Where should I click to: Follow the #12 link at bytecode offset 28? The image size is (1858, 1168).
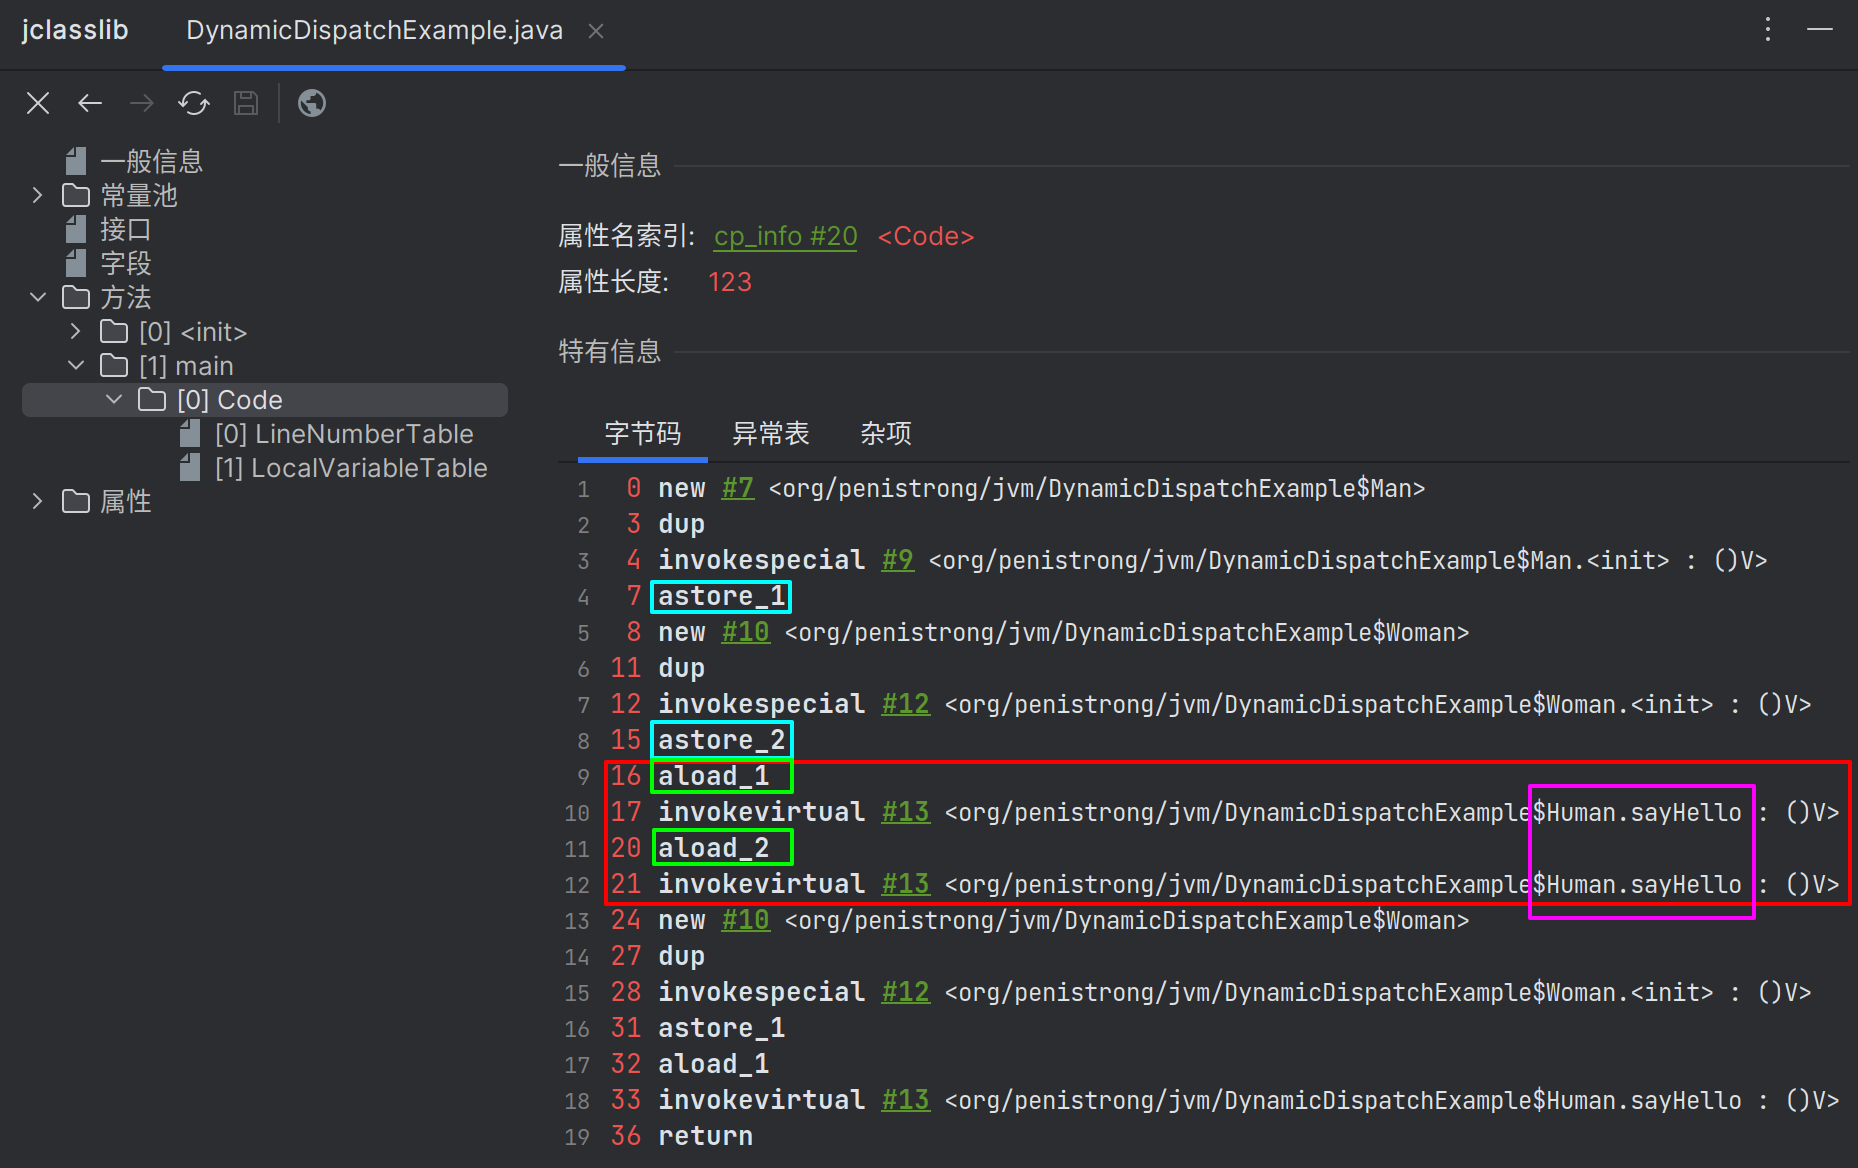pos(906,992)
